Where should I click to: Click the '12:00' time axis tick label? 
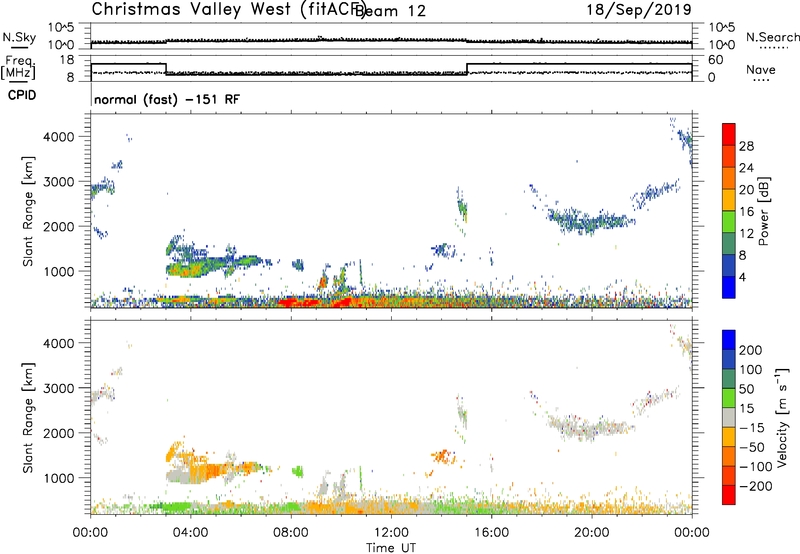391,533
